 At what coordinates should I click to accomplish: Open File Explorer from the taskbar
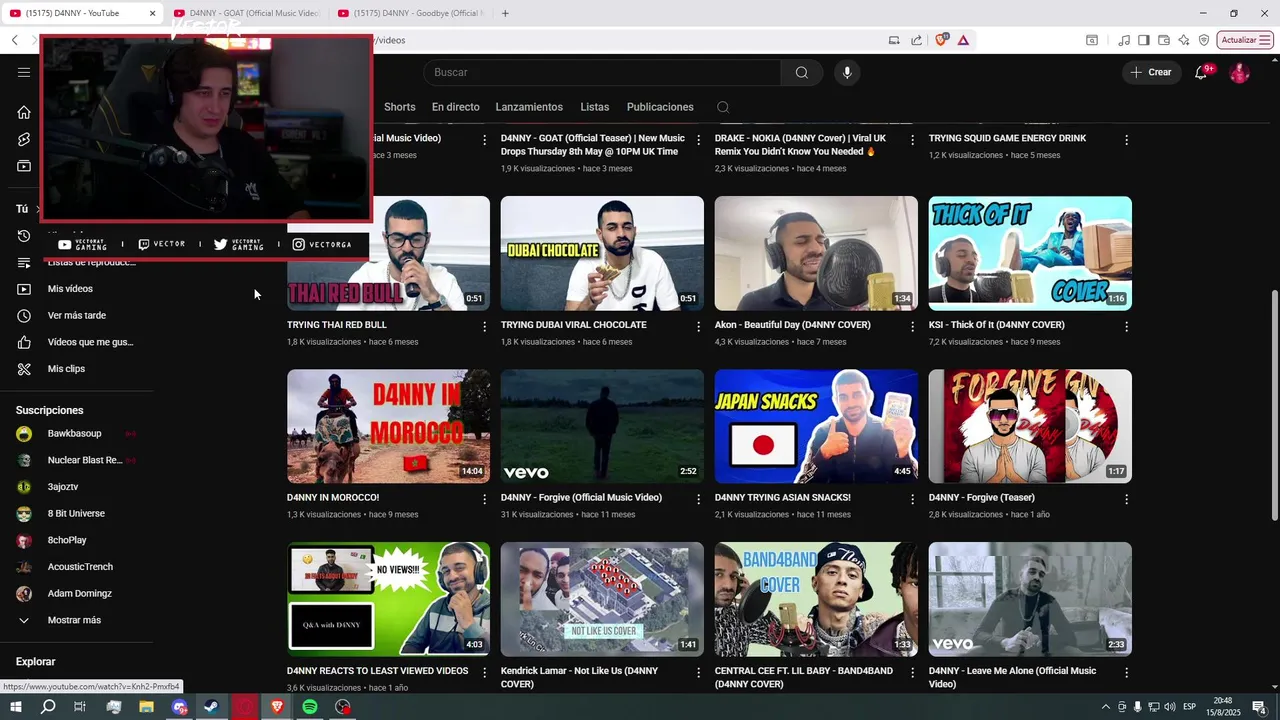(147, 707)
